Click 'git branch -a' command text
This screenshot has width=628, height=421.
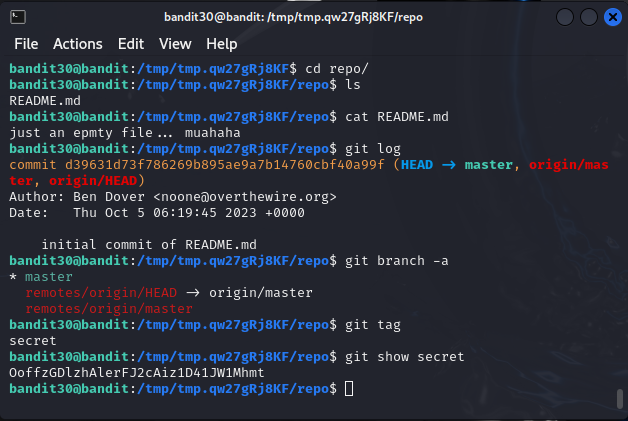397,261
